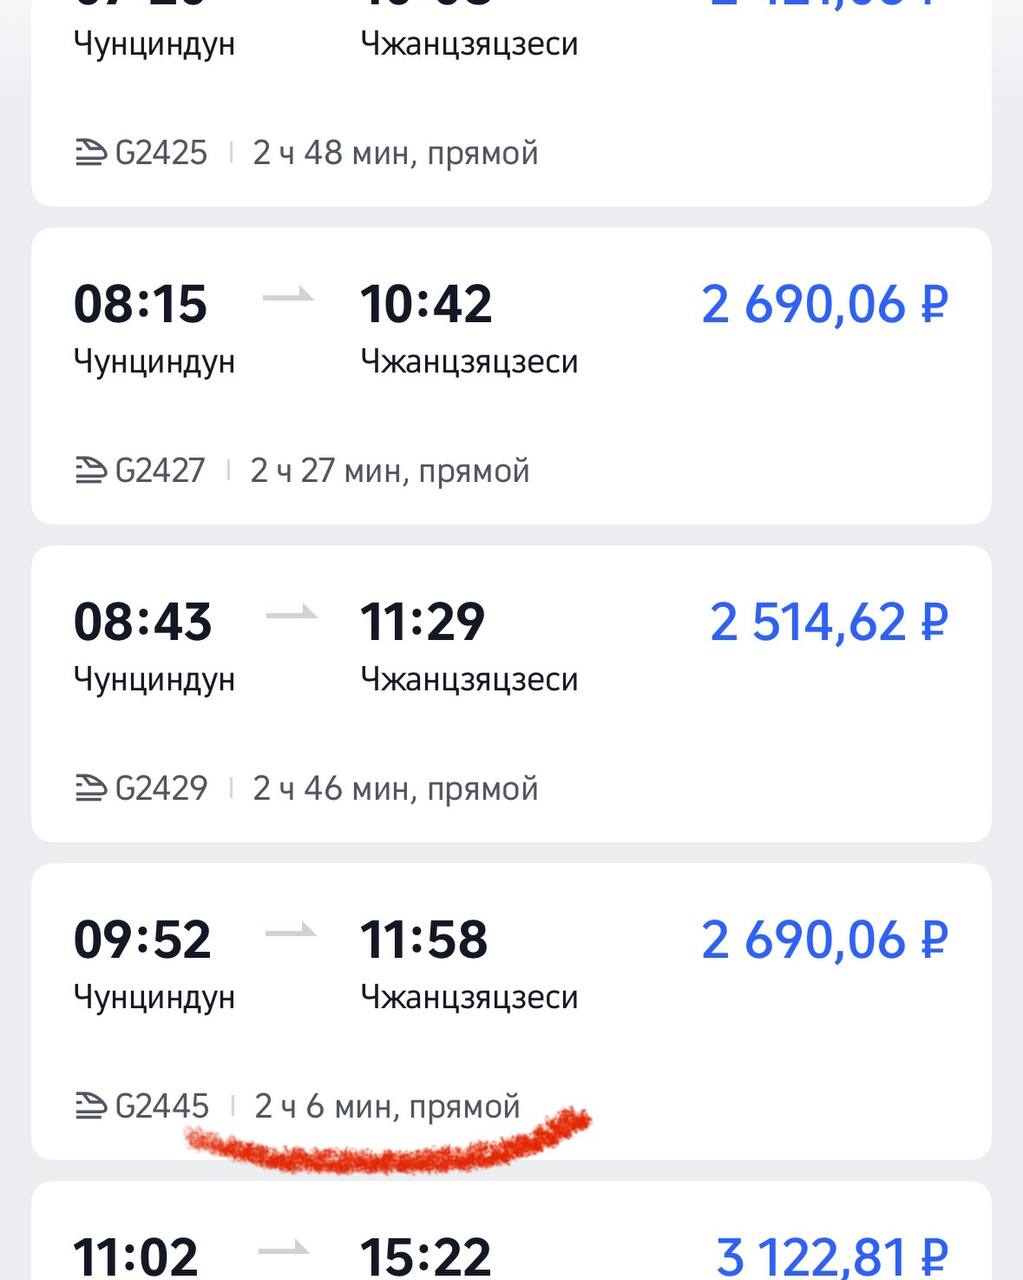Tap the 08:43 departure time
Screen dimensions: 1023x1280
(x=142, y=621)
